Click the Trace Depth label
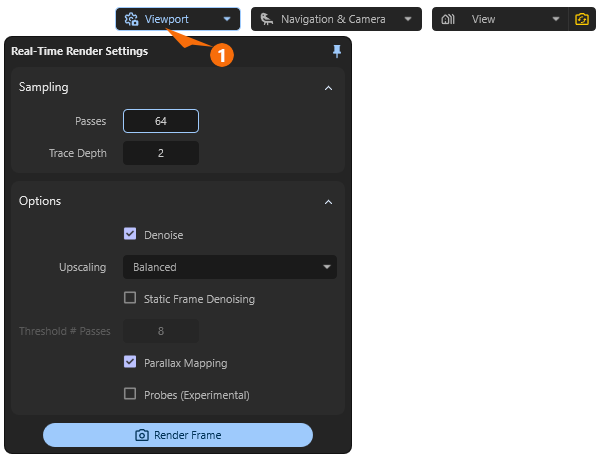Image resolution: width=600 pixels, height=459 pixels. coord(78,153)
